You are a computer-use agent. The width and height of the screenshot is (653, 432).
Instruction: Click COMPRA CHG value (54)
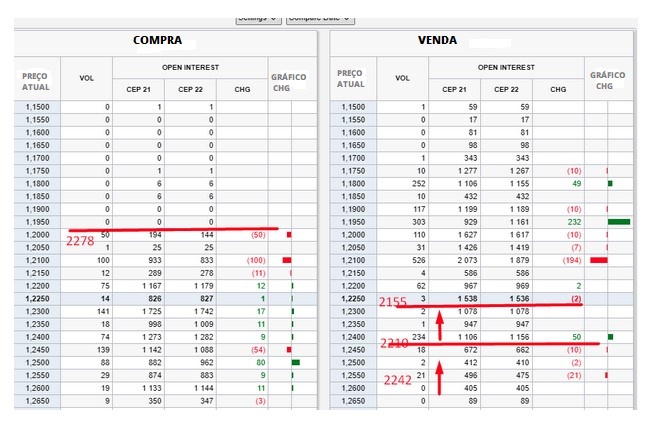(x=258, y=350)
